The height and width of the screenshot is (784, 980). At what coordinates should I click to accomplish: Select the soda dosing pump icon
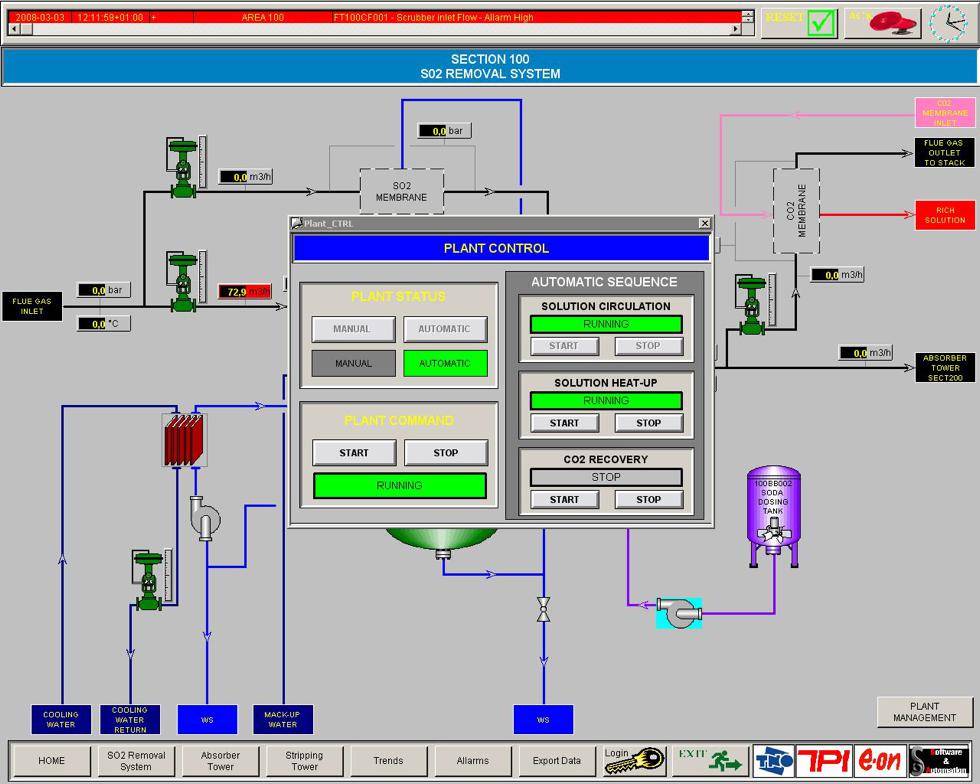click(x=679, y=611)
